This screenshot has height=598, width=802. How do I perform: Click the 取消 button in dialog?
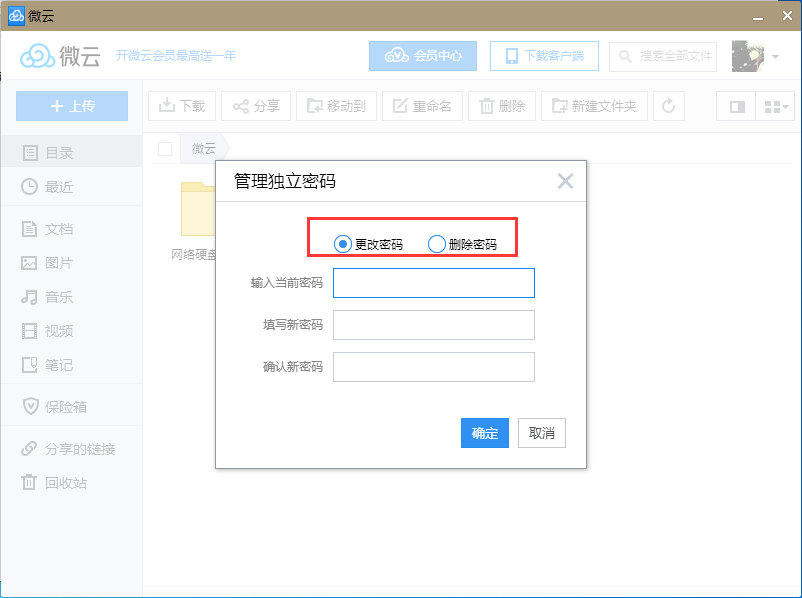pyautogui.click(x=541, y=433)
